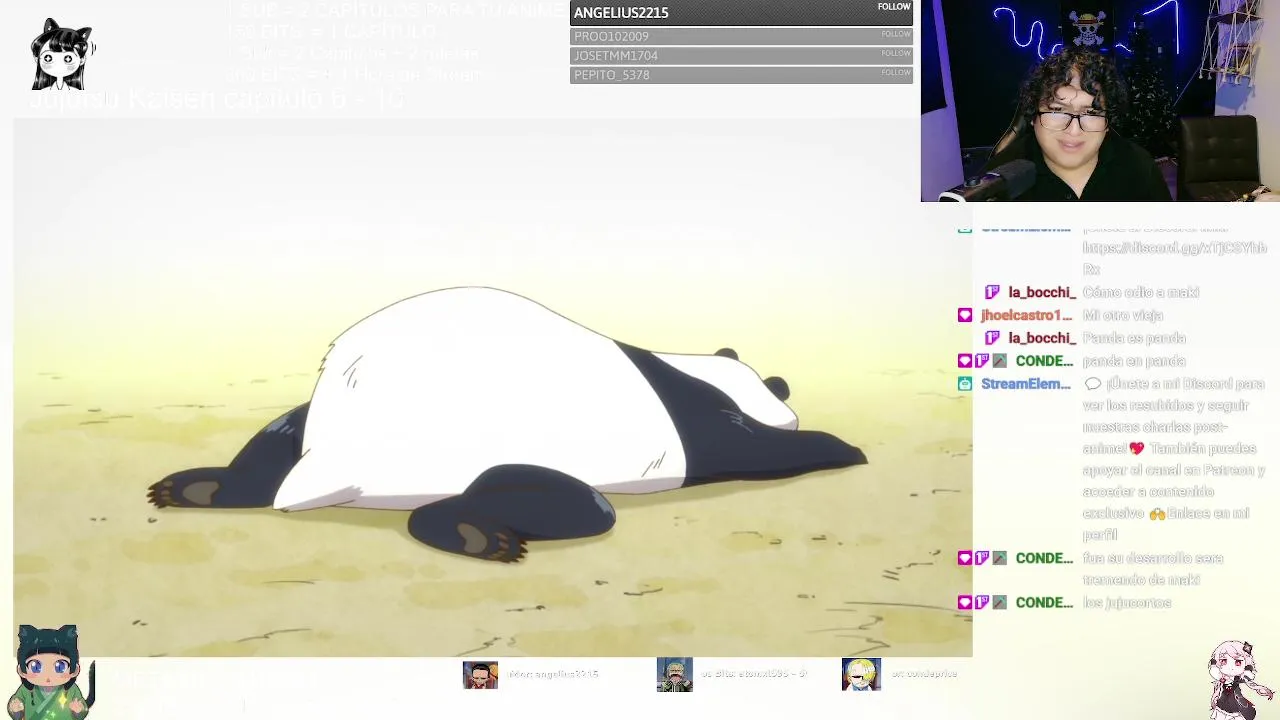Click chat message 'Mi otro vieja'
The height and width of the screenshot is (720, 1280).
(x=1122, y=315)
